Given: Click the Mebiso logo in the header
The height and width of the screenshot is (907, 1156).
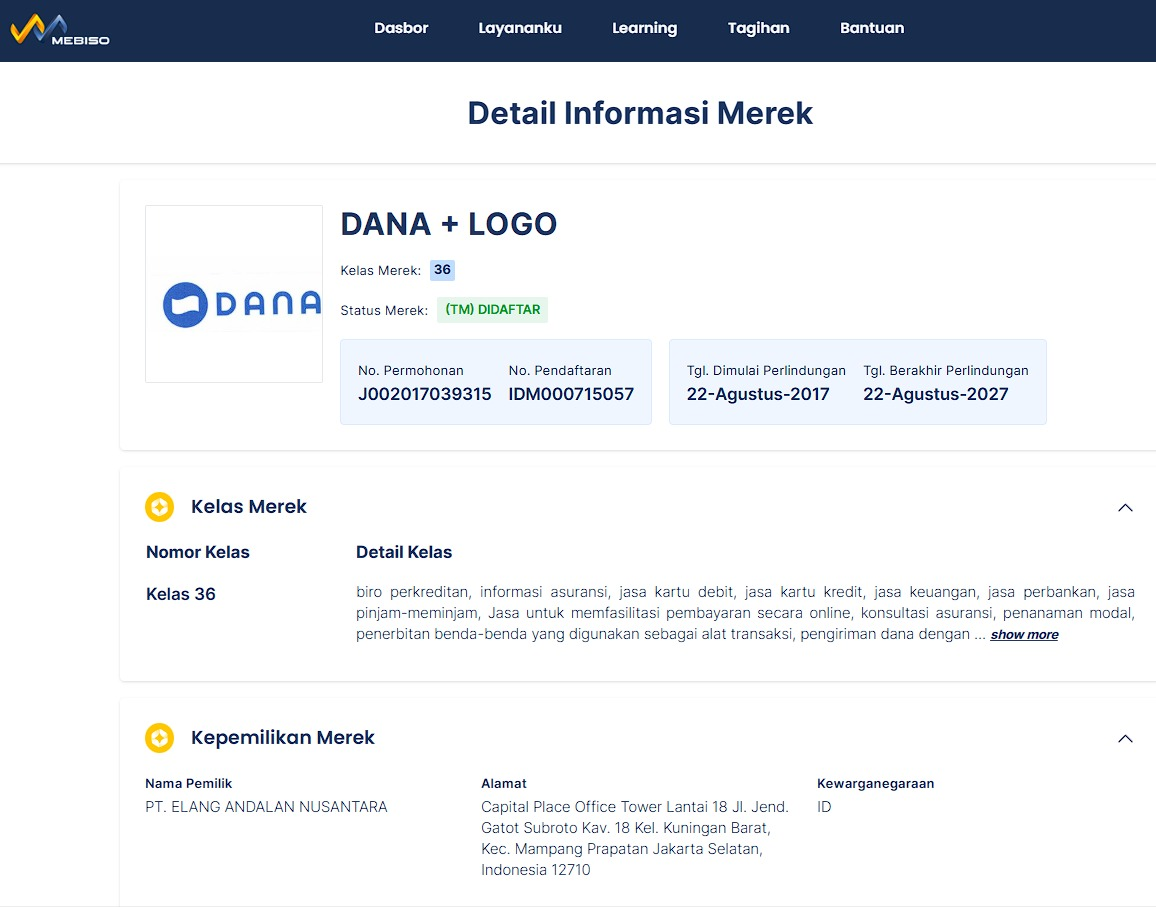Looking at the screenshot, I should (x=60, y=29).
